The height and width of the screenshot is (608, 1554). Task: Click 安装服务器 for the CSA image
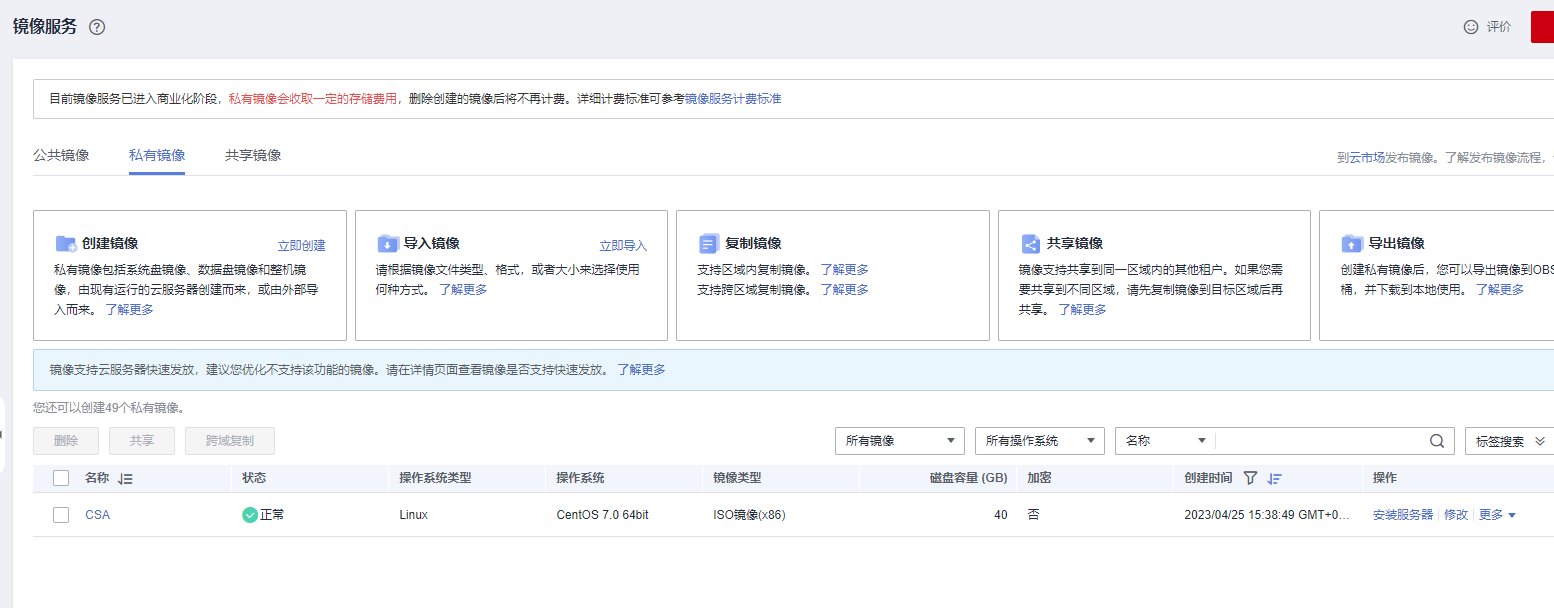tap(1401, 514)
